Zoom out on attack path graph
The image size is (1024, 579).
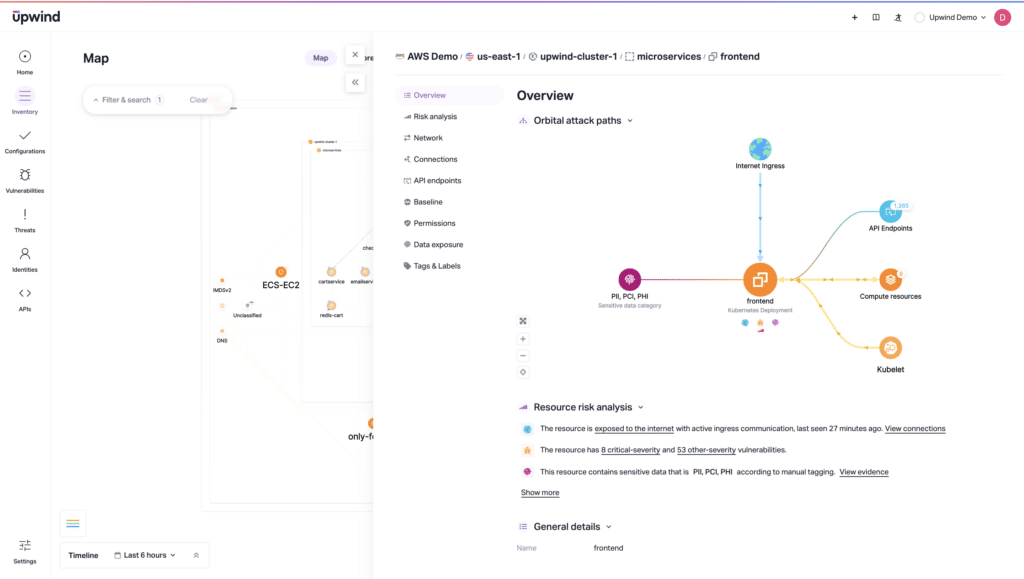click(x=523, y=356)
